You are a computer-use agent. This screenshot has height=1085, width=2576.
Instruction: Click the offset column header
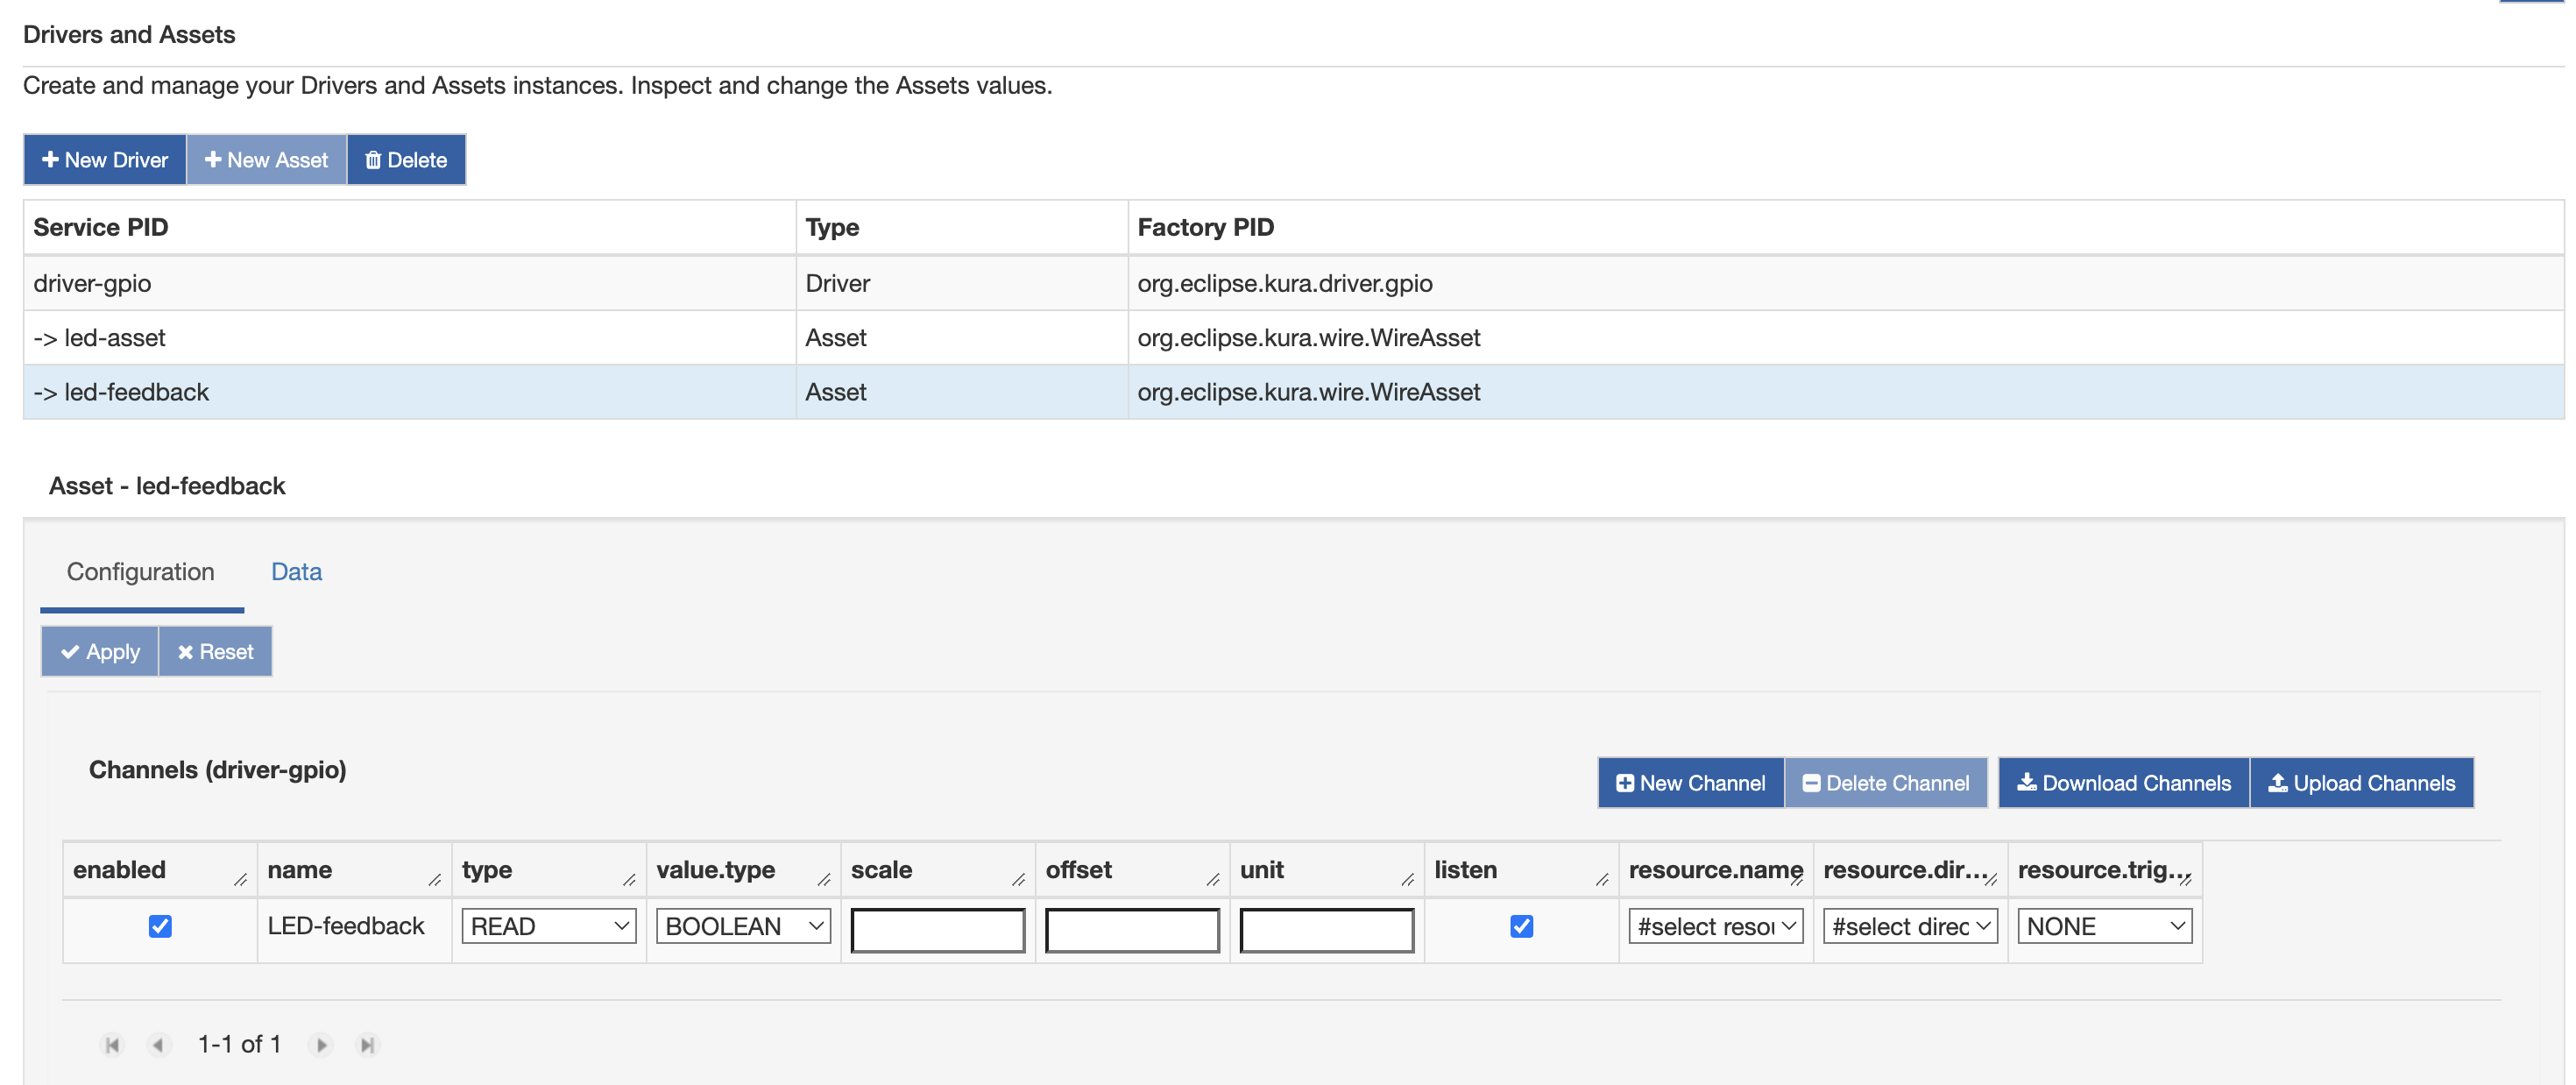[1133, 870]
